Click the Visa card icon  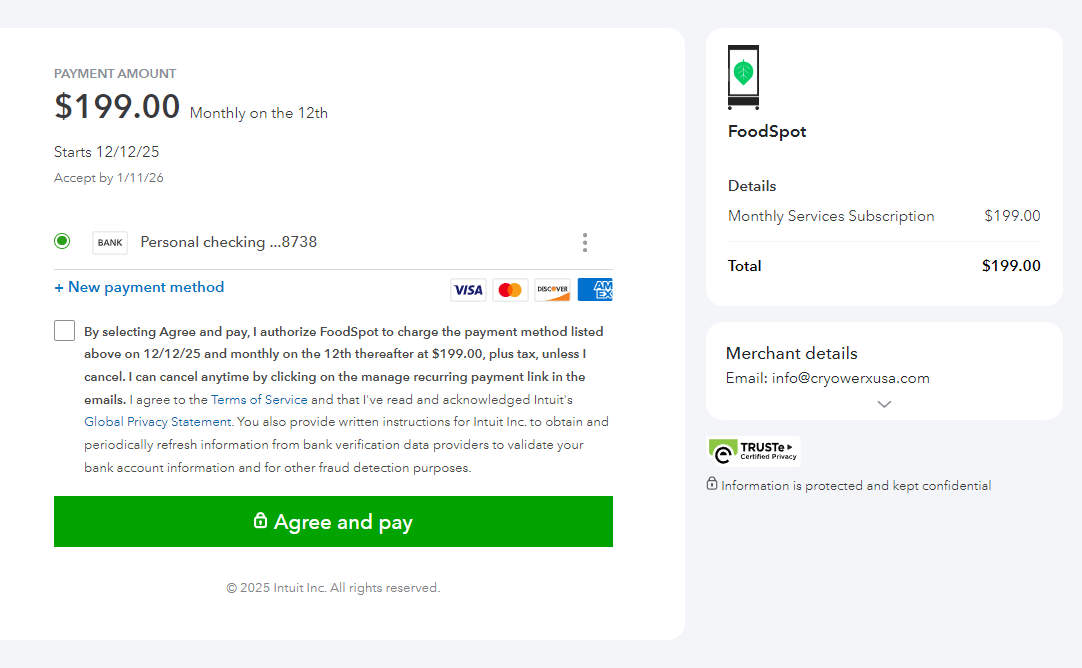pyautogui.click(x=468, y=290)
